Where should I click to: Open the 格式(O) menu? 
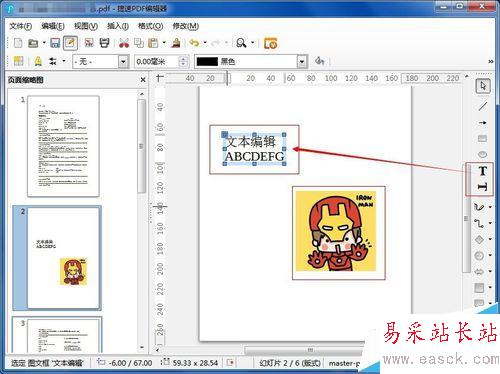click(151, 26)
